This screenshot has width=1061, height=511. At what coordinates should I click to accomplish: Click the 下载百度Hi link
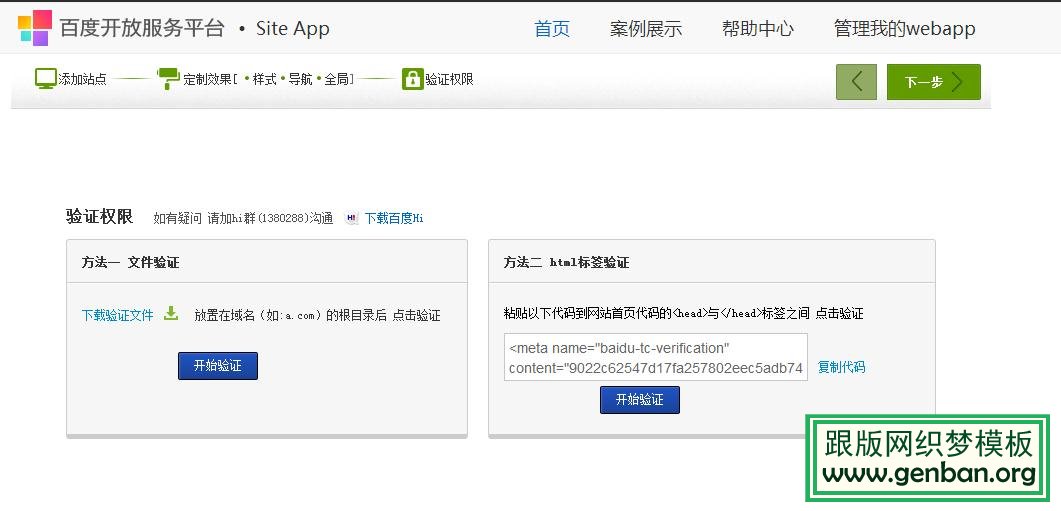pyautogui.click(x=394, y=218)
